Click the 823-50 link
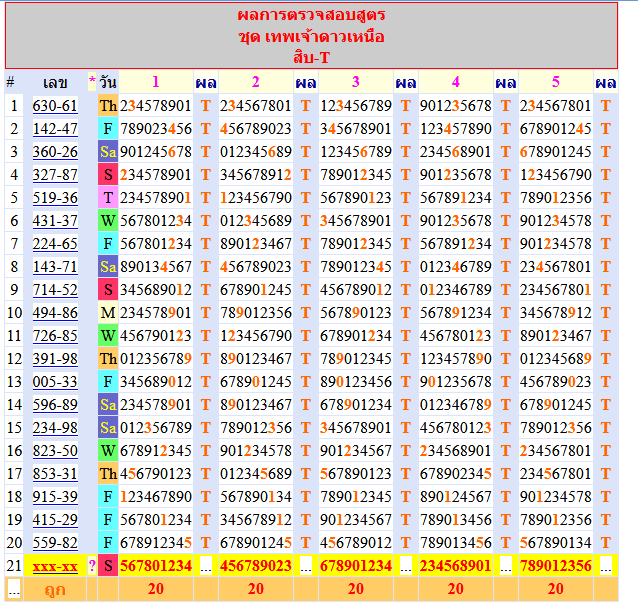Image resolution: width=638 pixels, height=613 pixels. pos(54,450)
